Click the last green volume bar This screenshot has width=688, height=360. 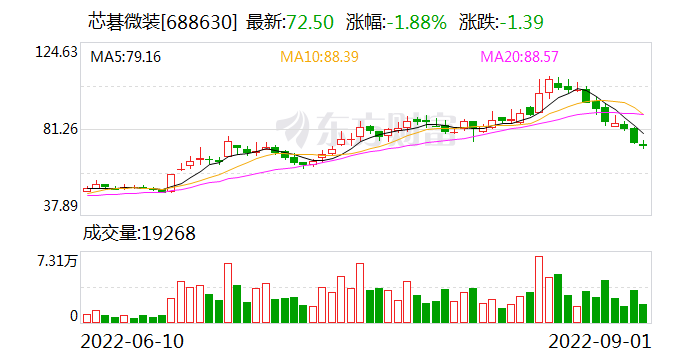point(643,313)
